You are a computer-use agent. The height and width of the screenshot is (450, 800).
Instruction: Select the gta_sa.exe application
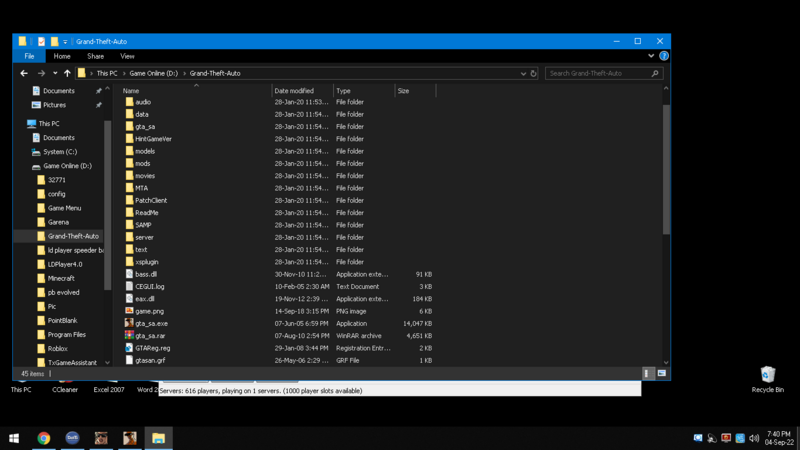[x=151, y=323]
